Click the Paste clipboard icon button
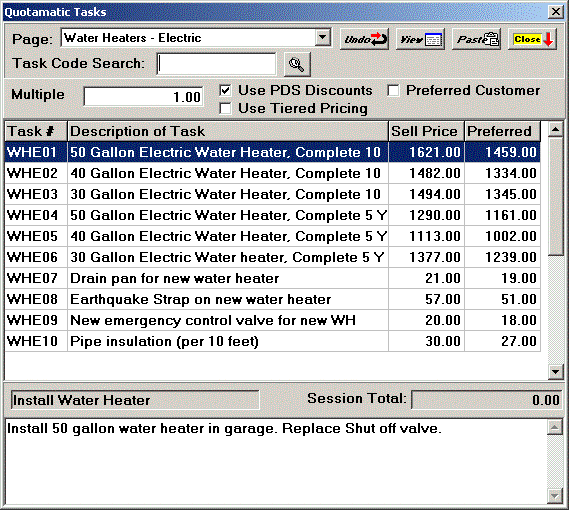569x510 pixels. [x=476, y=39]
